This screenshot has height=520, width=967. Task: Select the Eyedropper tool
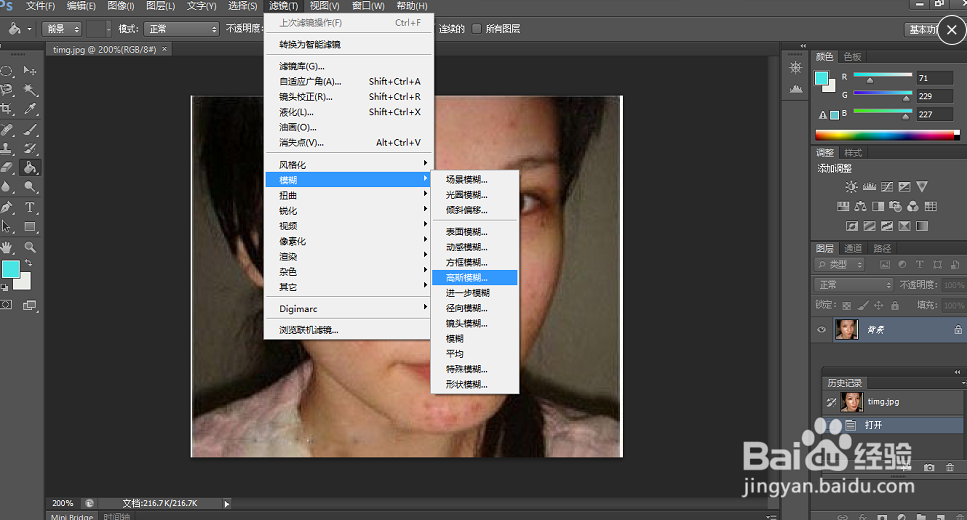coord(30,109)
